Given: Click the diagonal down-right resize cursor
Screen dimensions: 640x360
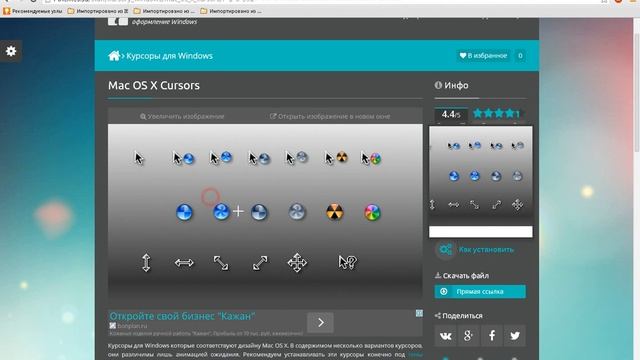Looking at the screenshot, I should 221,263.
